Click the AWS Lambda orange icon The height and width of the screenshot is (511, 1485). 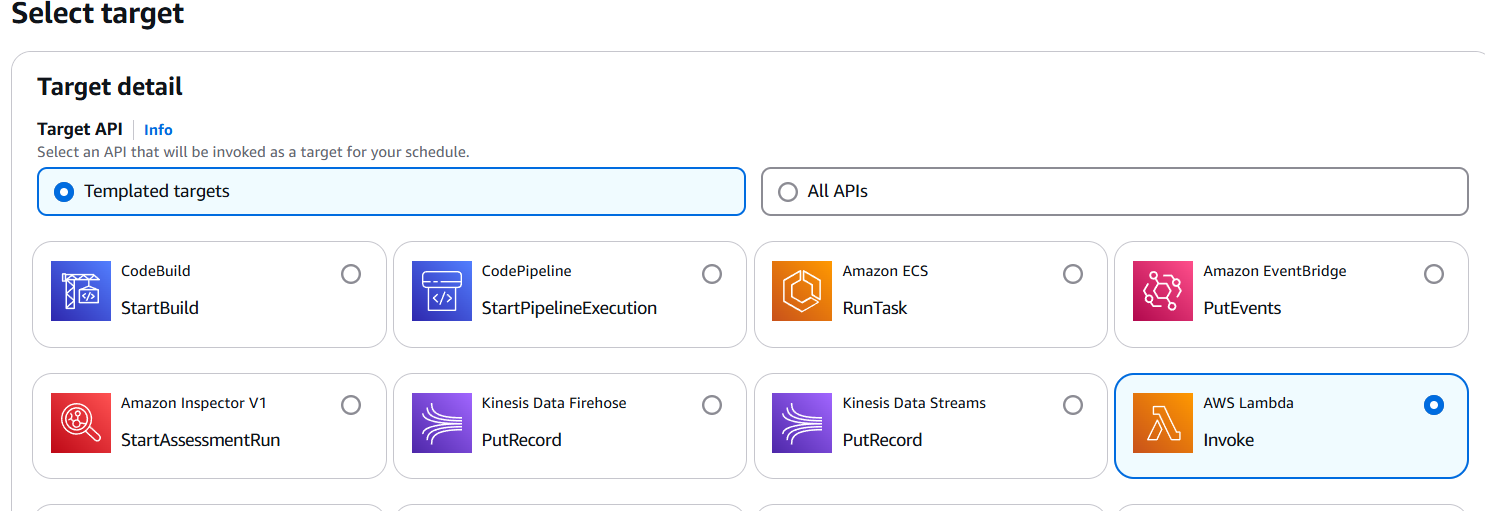[1163, 423]
